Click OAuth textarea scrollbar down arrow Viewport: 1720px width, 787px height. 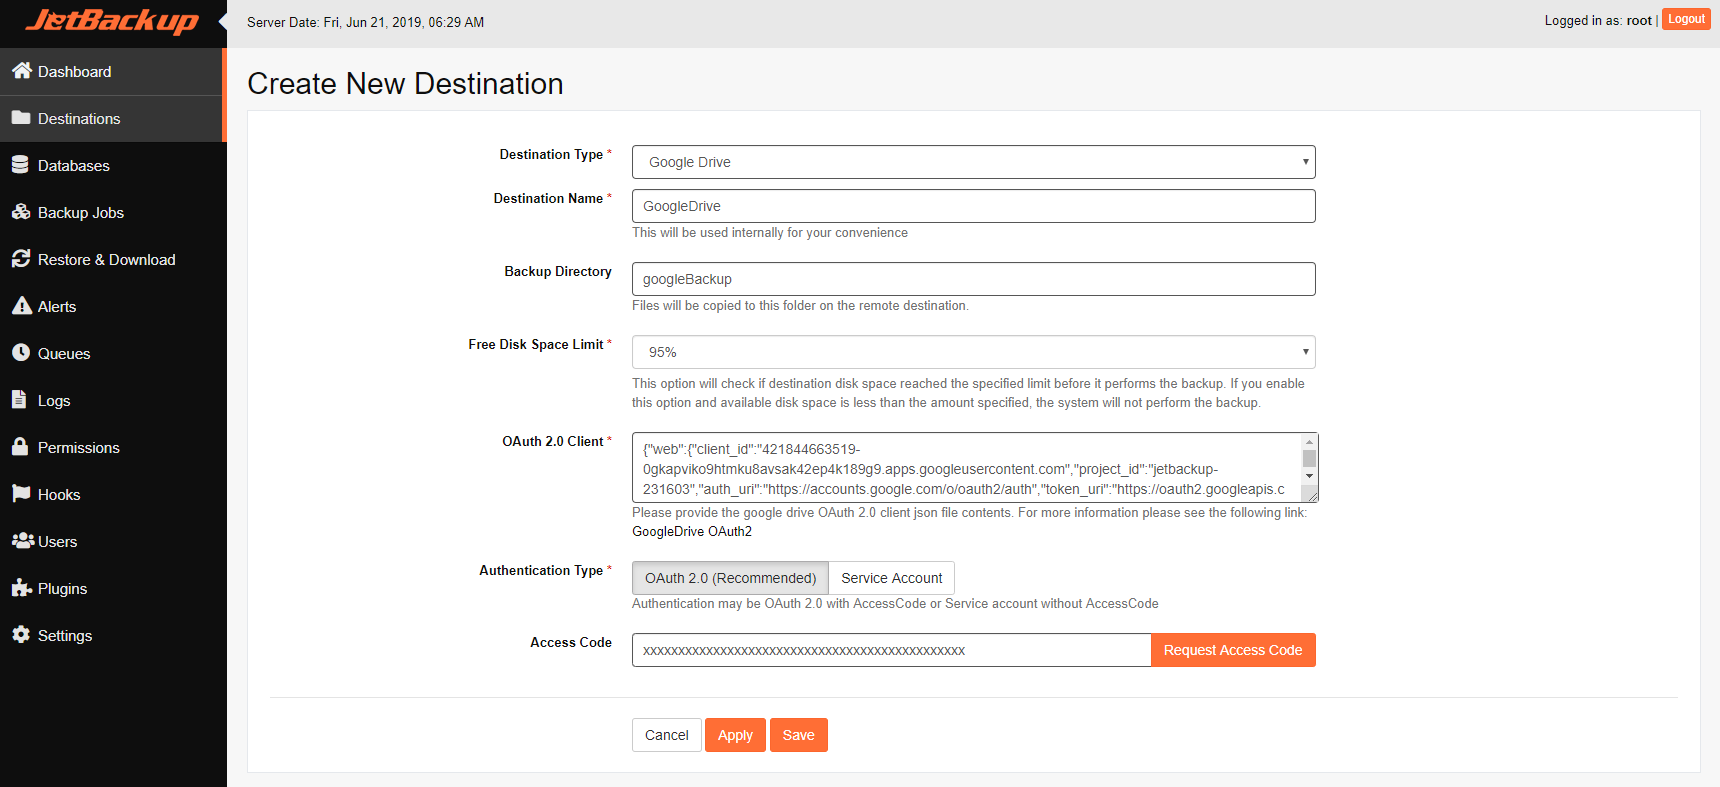pos(1309,476)
